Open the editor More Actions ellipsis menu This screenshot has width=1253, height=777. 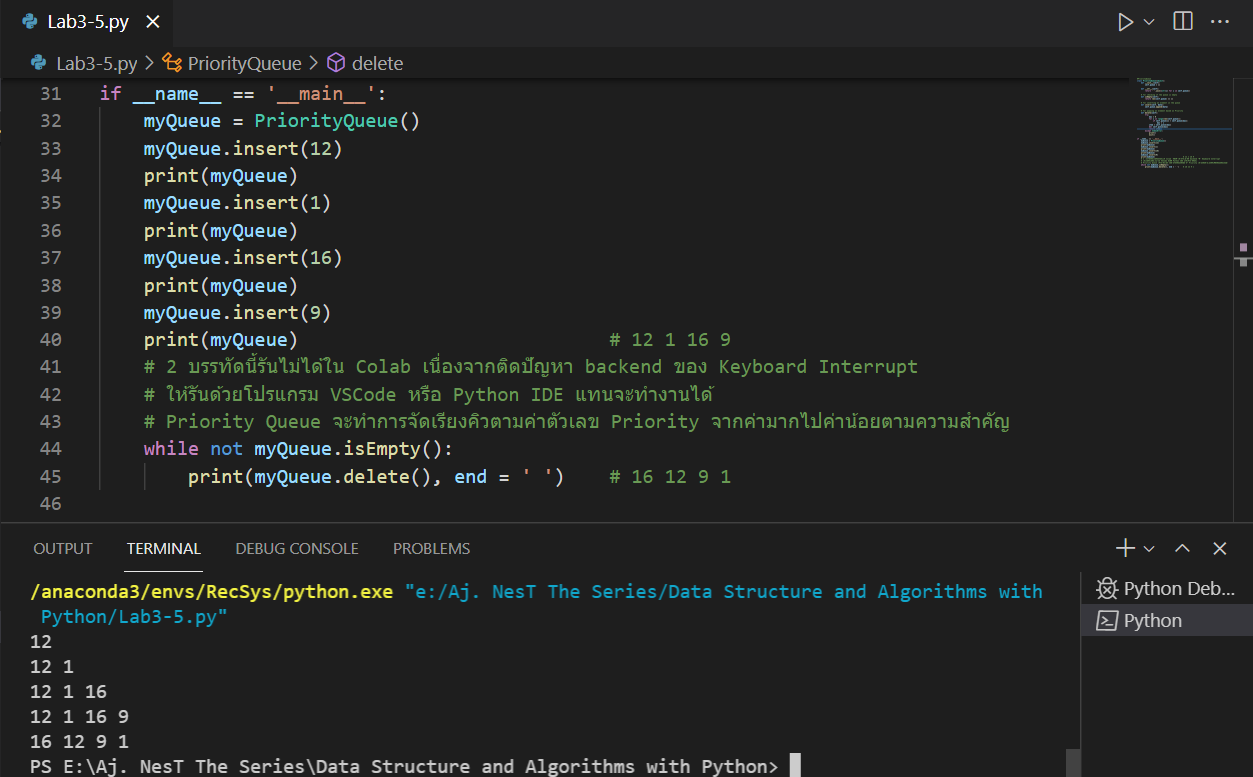tap(1220, 22)
